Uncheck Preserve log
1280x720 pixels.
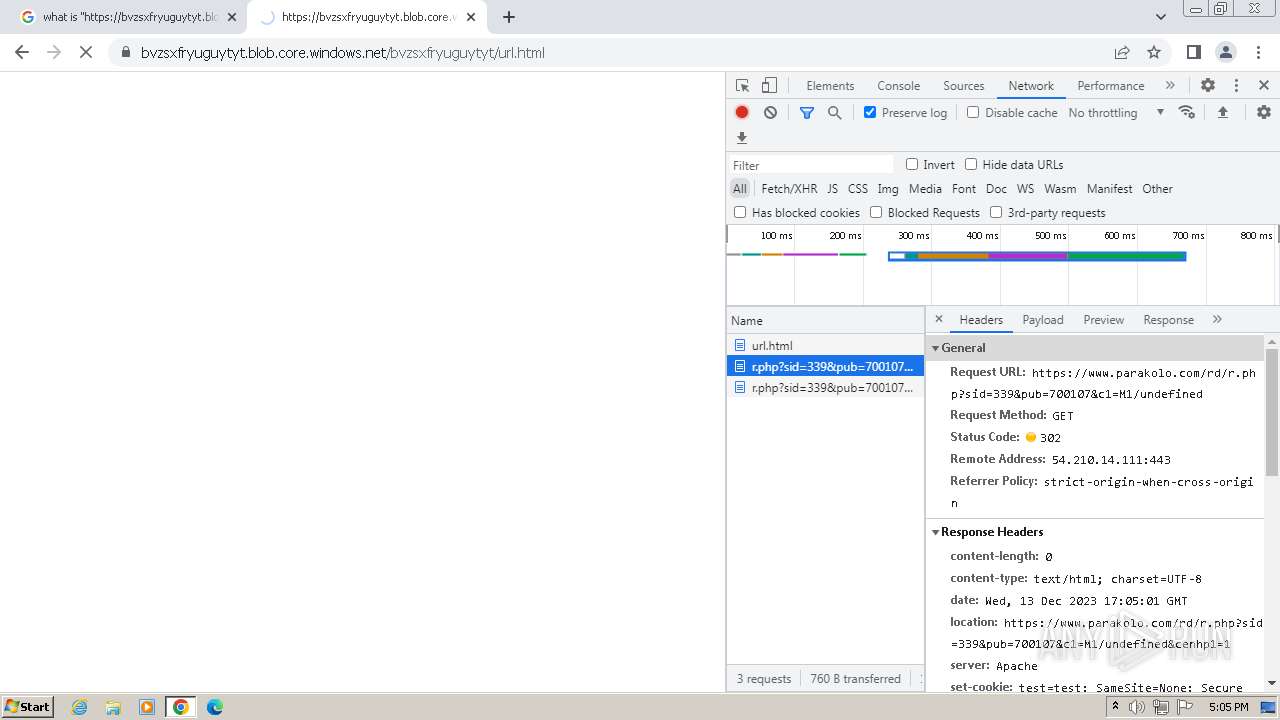click(870, 112)
